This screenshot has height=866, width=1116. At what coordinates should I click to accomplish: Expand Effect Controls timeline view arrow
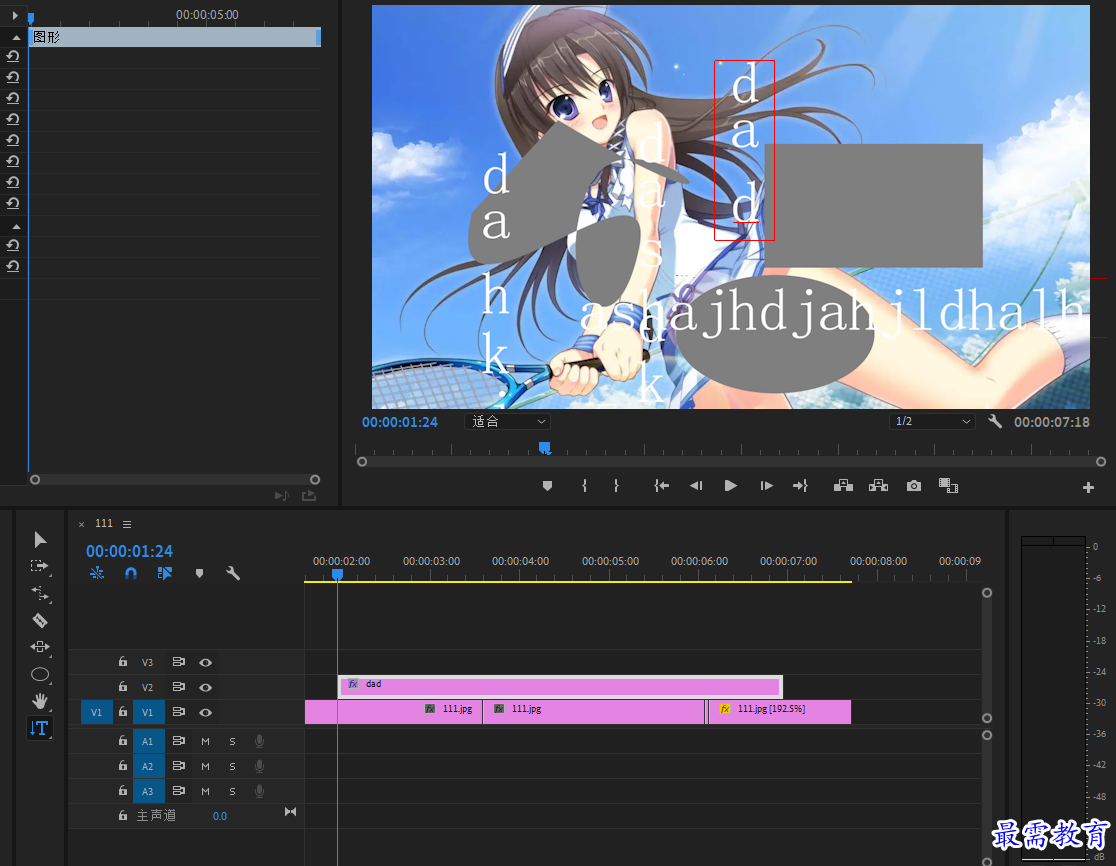point(15,15)
